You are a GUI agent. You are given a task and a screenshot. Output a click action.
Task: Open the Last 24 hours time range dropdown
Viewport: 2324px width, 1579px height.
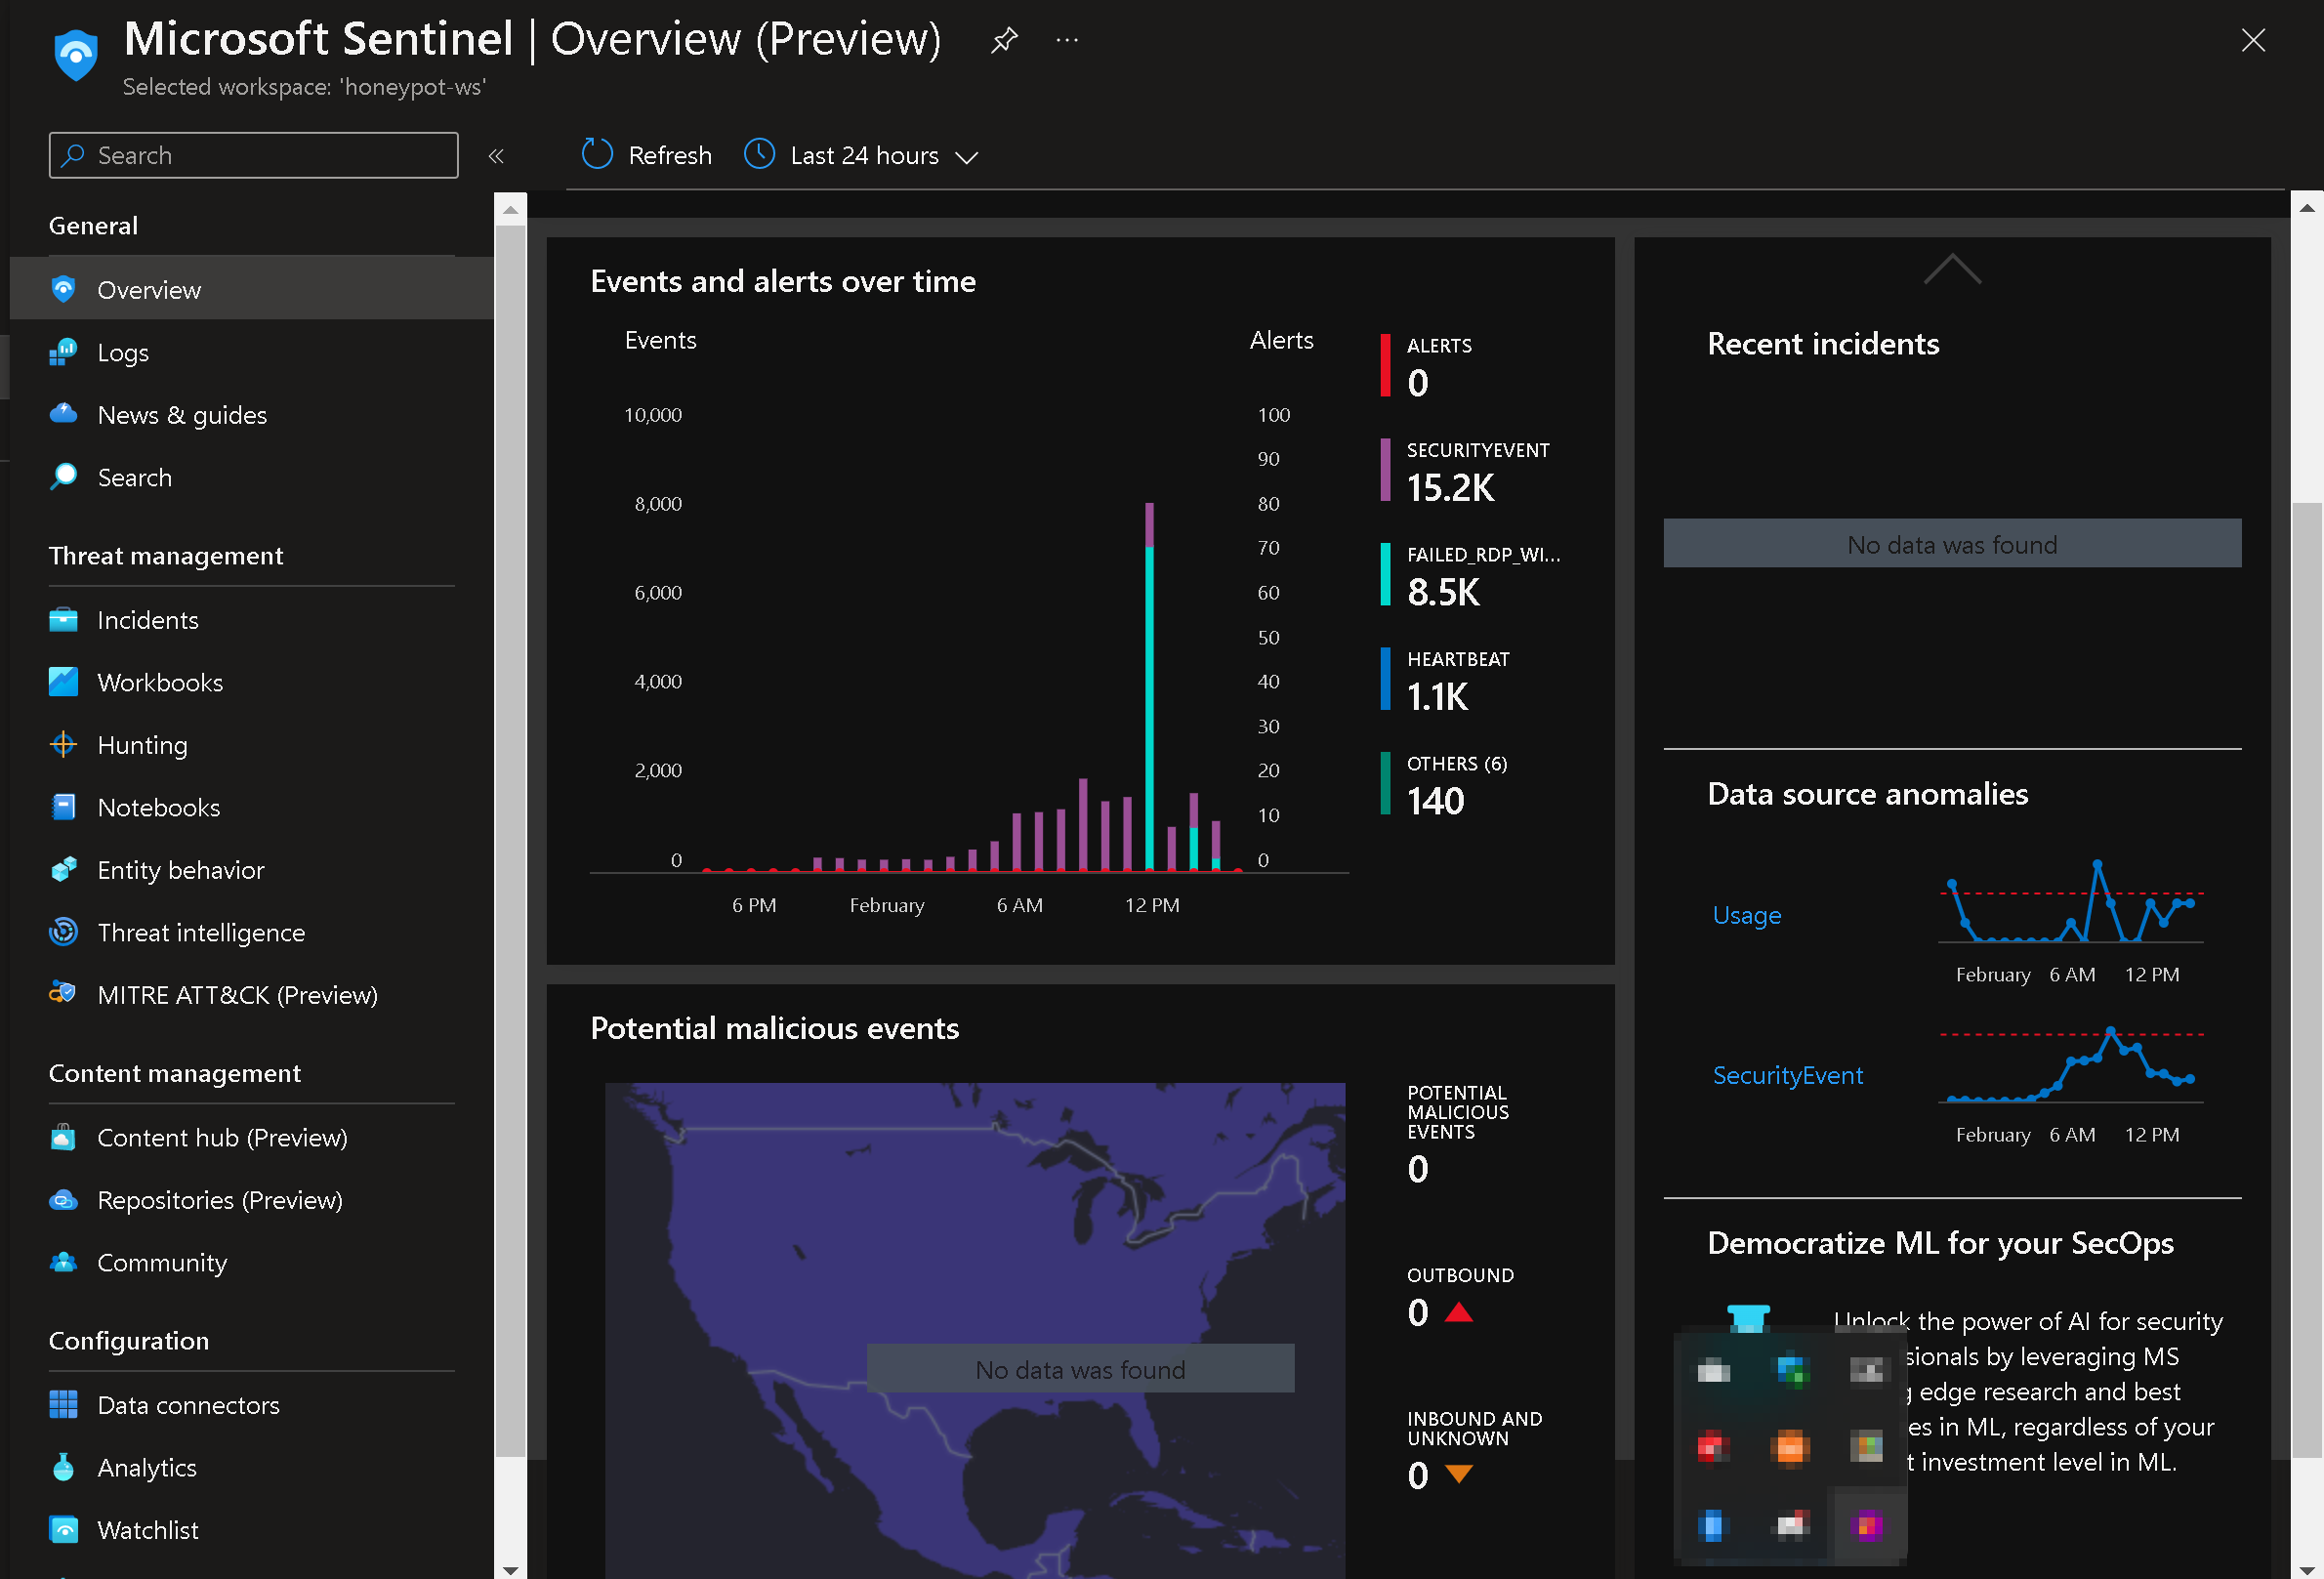coord(862,155)
